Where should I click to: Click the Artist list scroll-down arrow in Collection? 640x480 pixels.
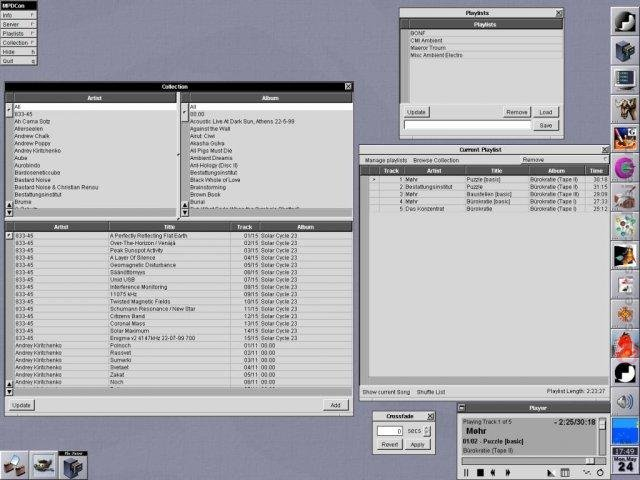click(9, 212)
